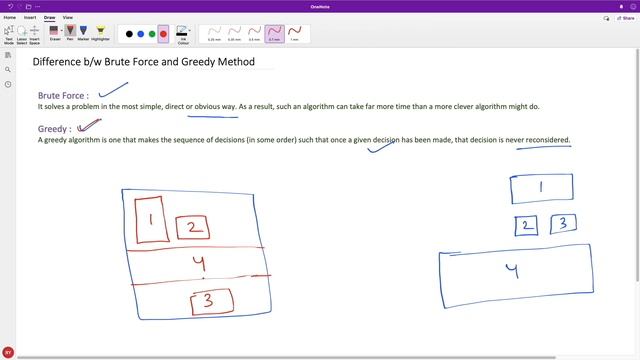Click the smiley feedback icon in title bar
The width and height of the screenshot is (640, 360).
(633, 7)
